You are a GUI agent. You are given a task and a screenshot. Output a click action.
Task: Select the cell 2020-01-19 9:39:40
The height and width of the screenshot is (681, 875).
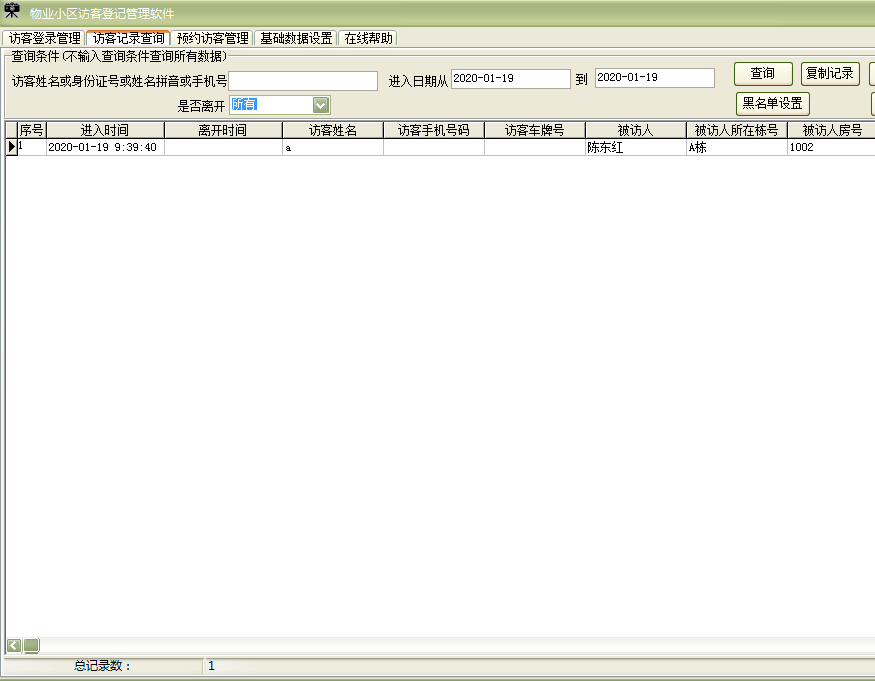click(x=105, y=147)
